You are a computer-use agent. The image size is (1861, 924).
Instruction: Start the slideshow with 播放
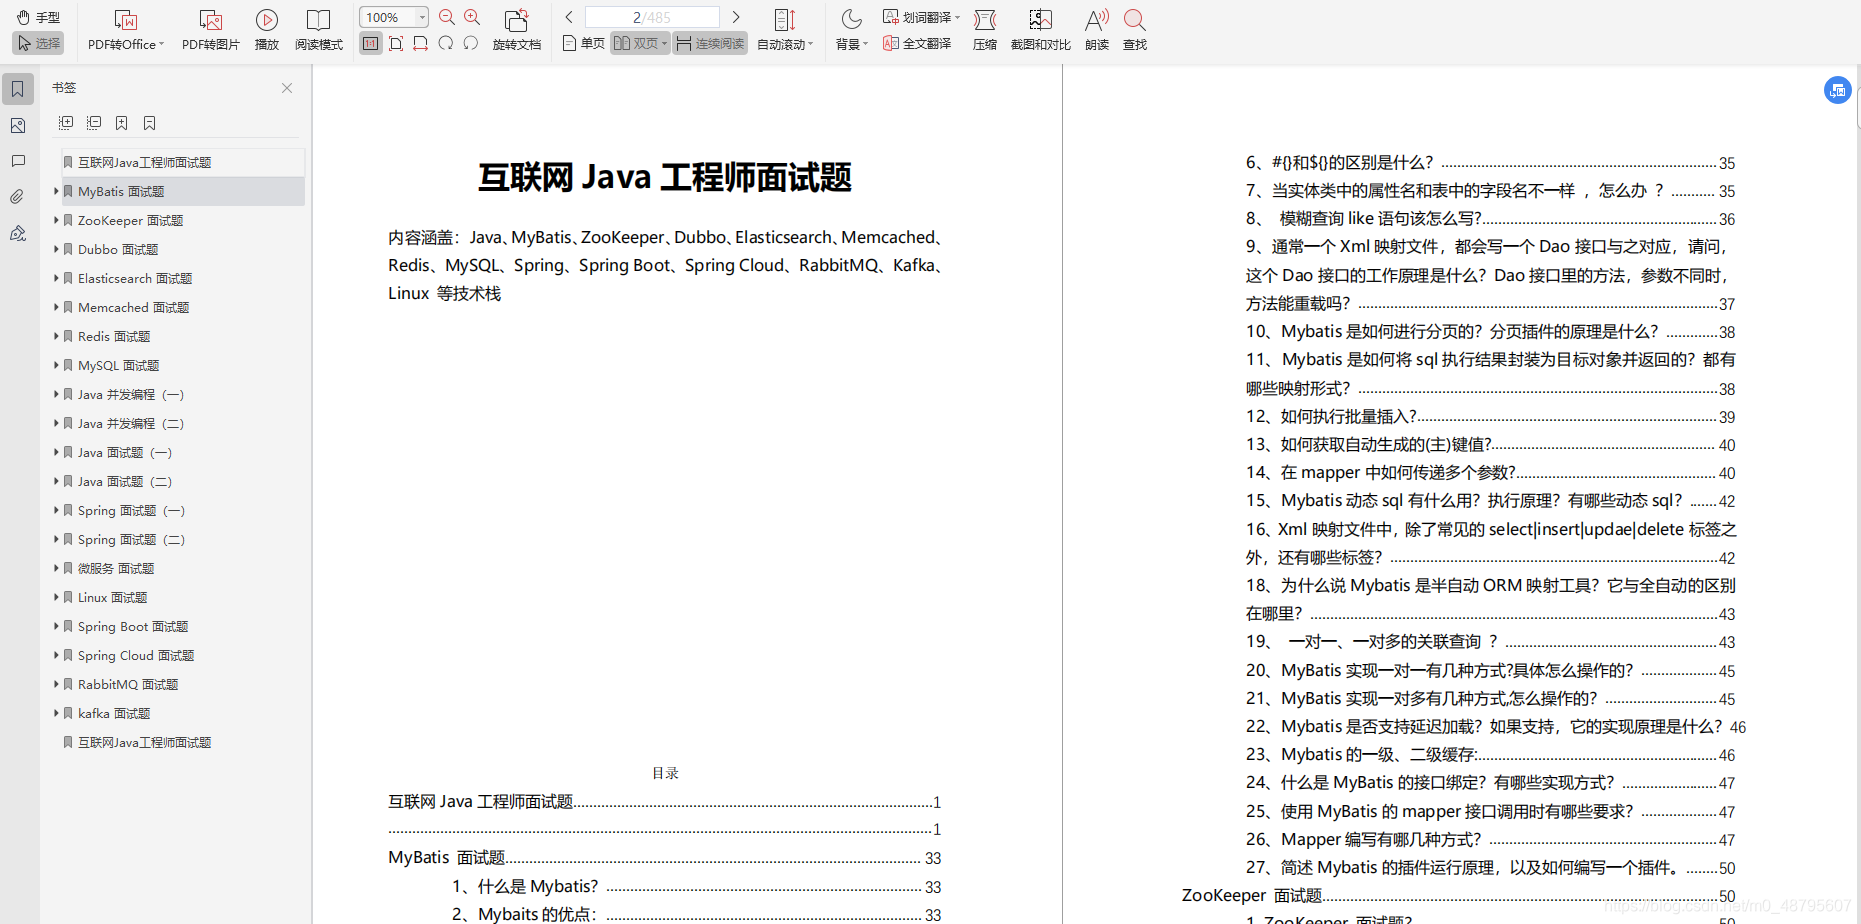(x=267, y=30)
